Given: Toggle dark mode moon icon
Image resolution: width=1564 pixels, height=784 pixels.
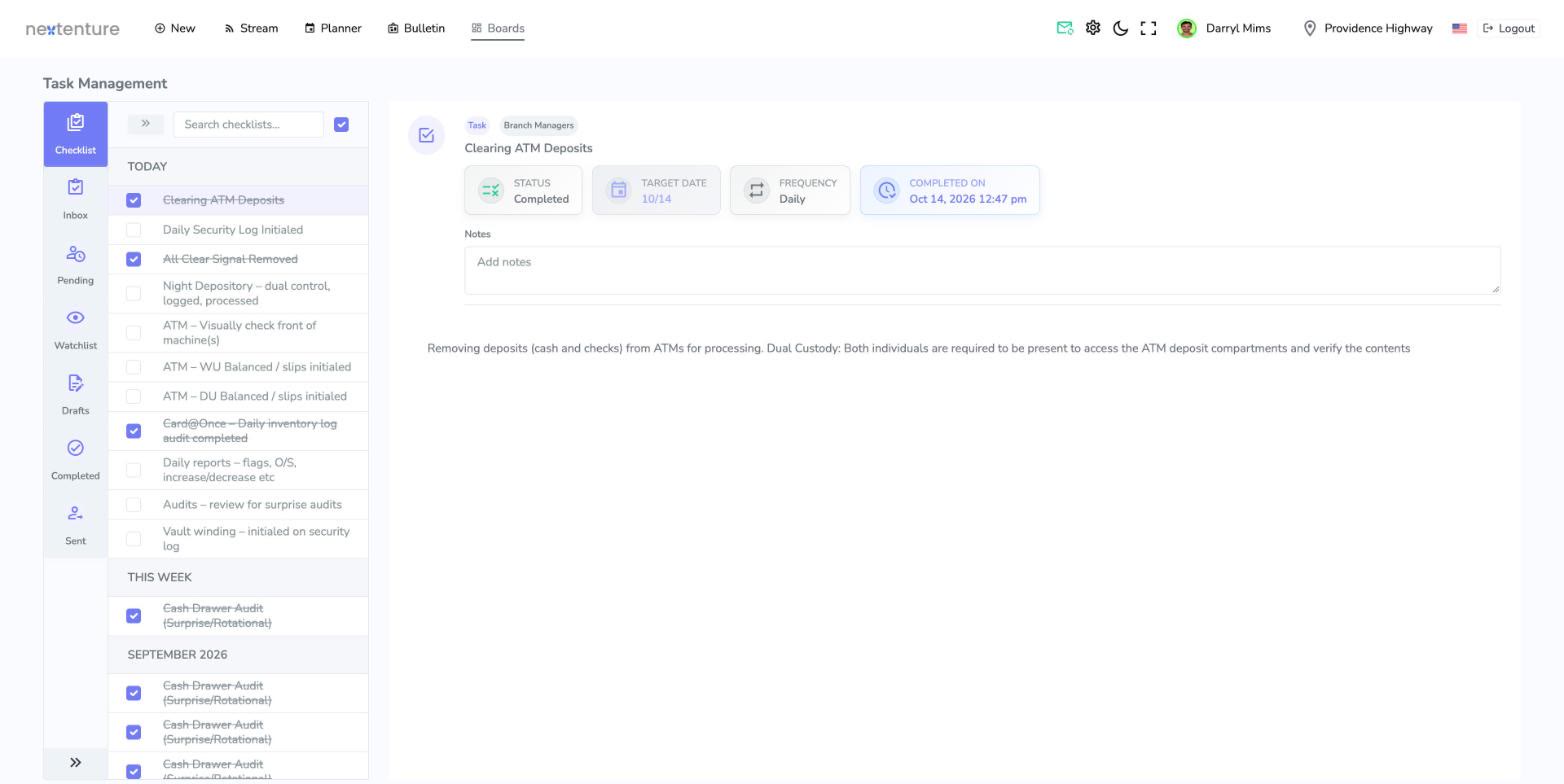Looking at the screenshot, I should 1120,28.
